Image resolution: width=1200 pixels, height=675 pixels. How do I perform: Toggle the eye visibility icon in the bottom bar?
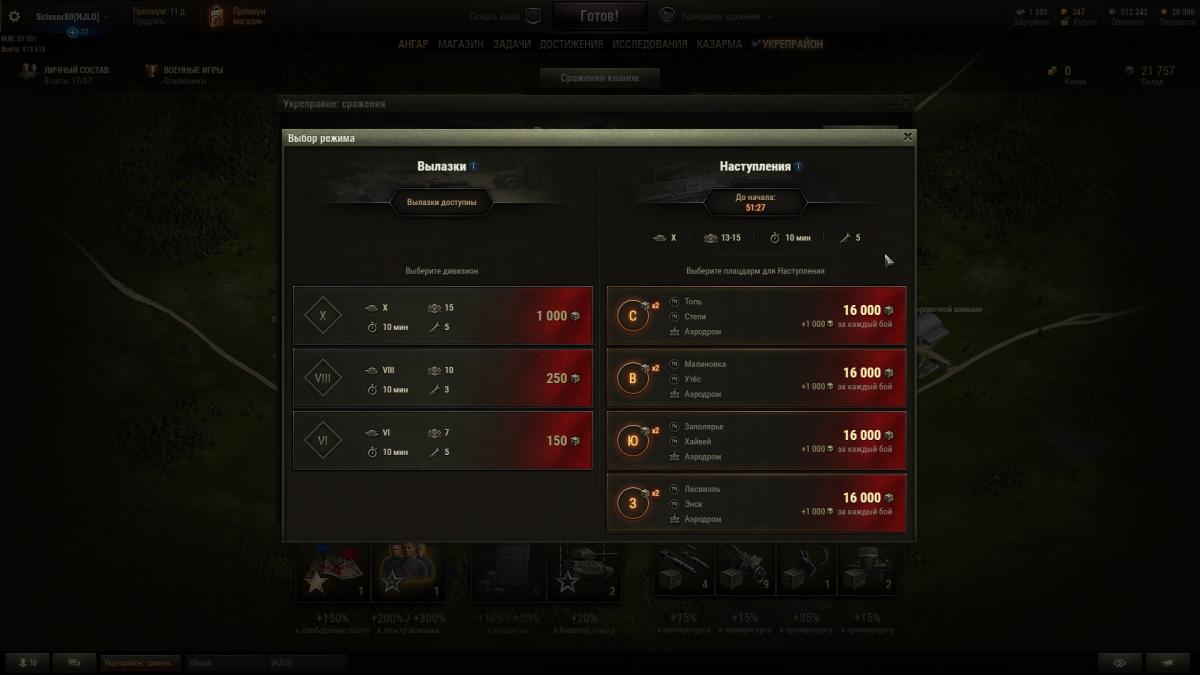point(1120,662)
